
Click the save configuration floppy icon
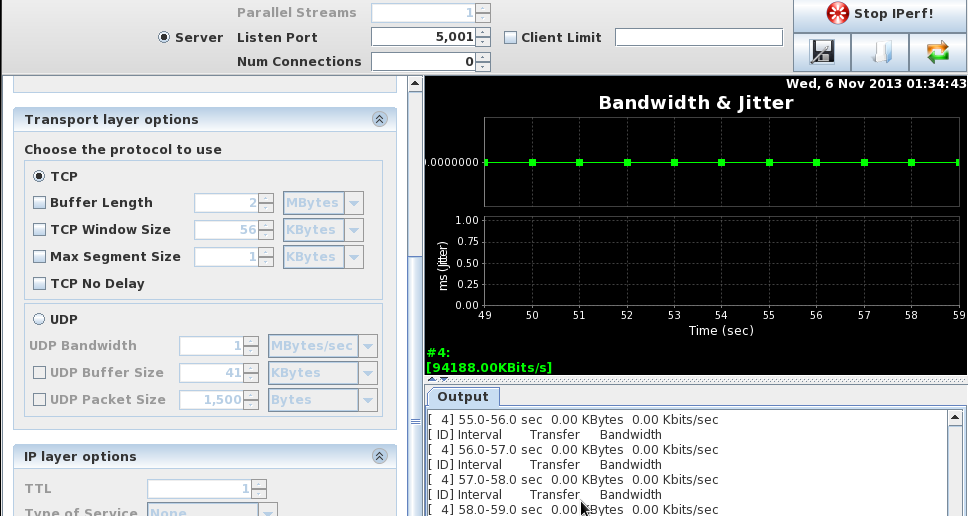coord(822,52)
